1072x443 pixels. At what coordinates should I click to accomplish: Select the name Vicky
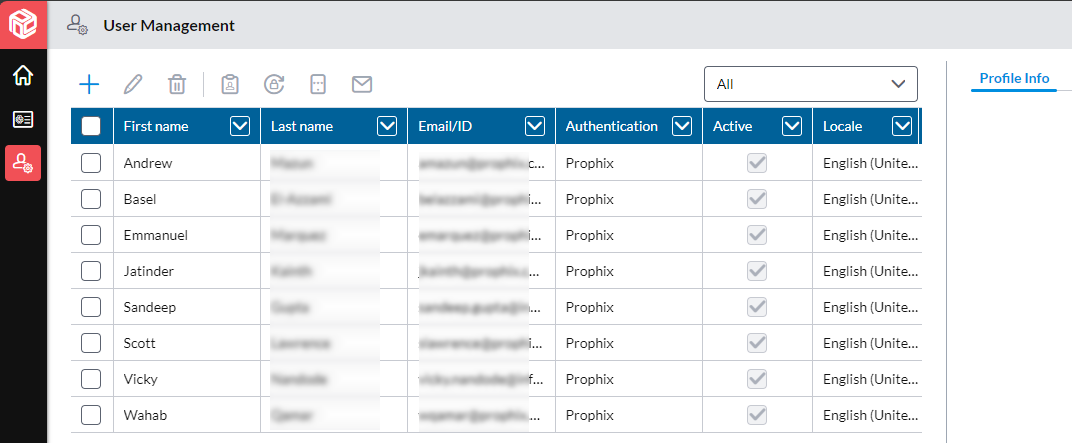139,379
